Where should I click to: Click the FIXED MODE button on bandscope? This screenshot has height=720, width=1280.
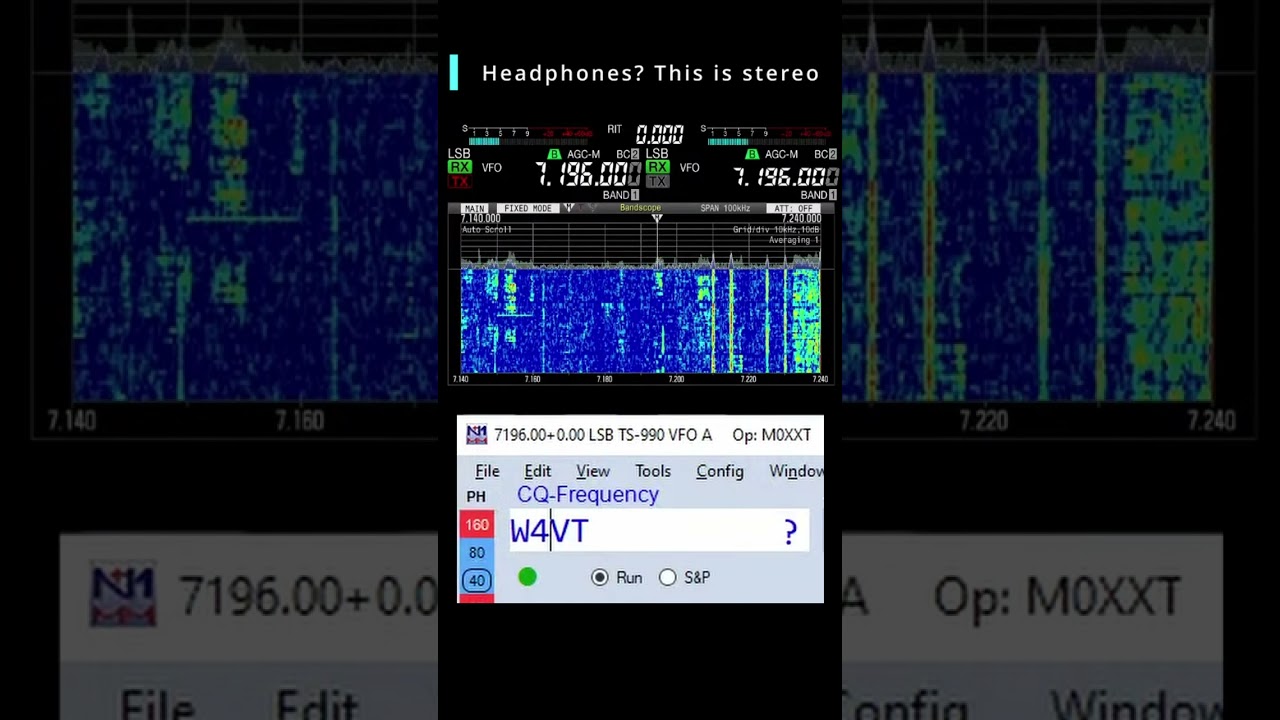[527, 208]
